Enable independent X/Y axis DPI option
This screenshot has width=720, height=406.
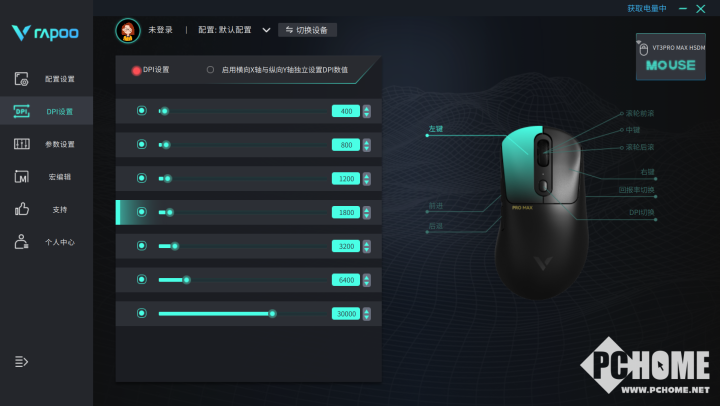pos(210,70)
